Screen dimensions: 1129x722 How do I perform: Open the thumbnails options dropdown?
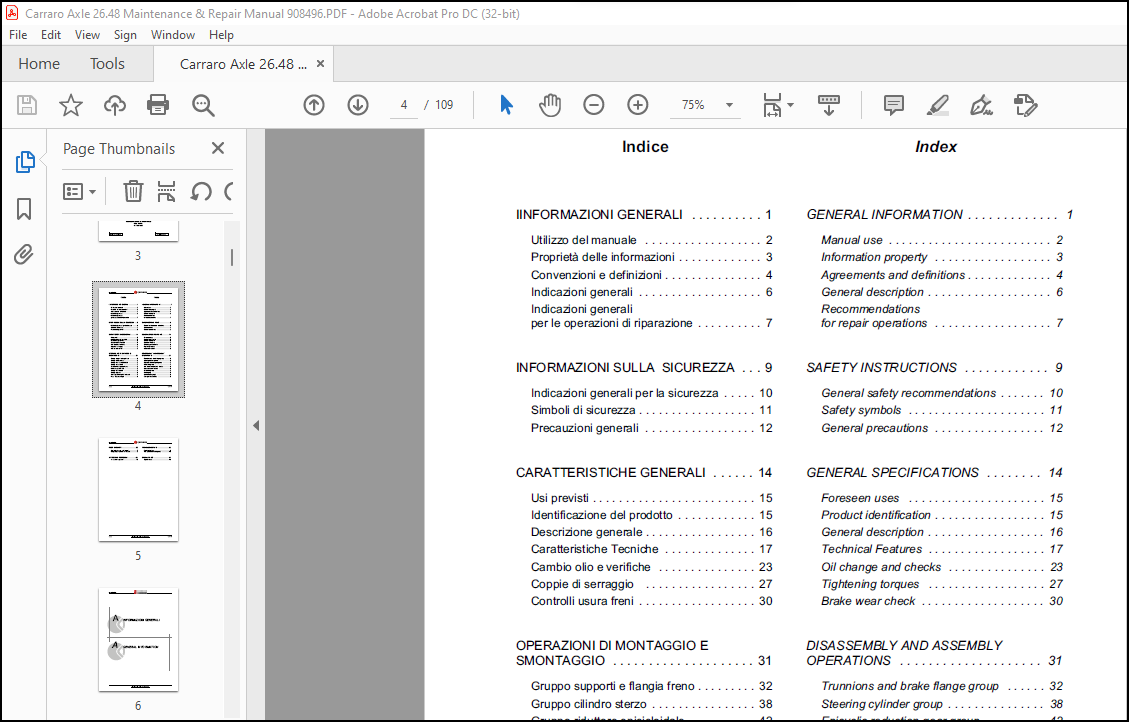pyautogui.click(x=79, y=191)
